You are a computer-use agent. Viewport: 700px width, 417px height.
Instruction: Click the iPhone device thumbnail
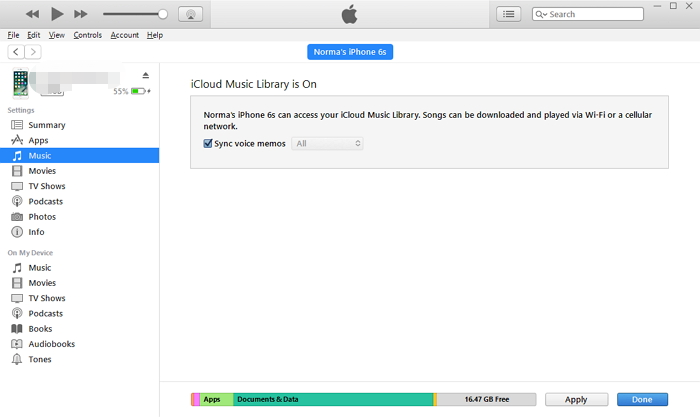click(x=20, y=83)
